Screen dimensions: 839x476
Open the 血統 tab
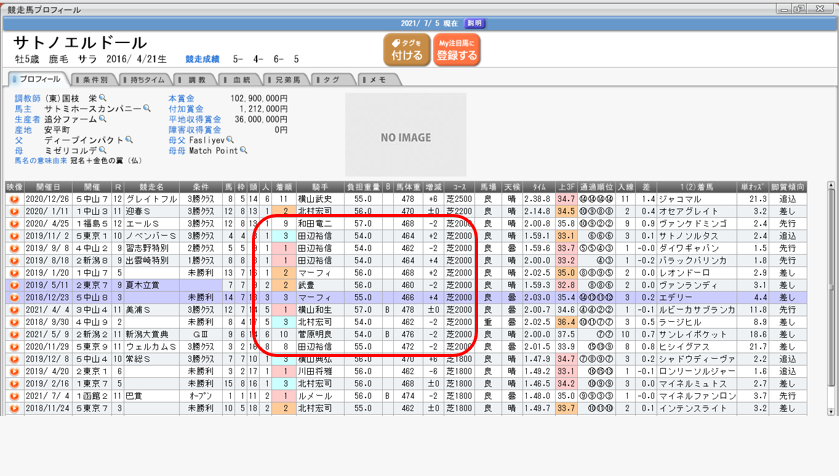(x=241, y=79)
